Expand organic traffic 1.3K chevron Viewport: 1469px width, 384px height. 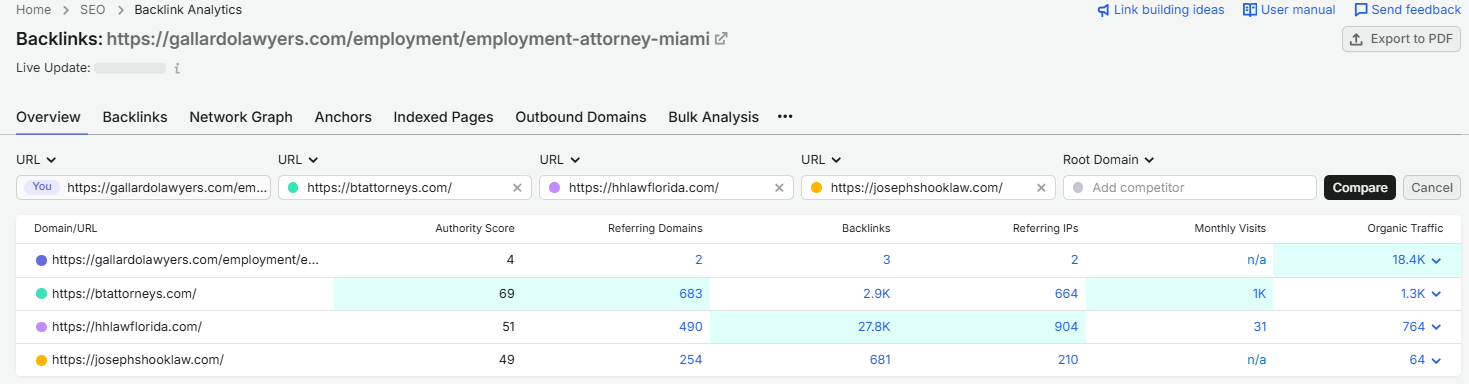pyautogui.click(x=1436, y=294)
